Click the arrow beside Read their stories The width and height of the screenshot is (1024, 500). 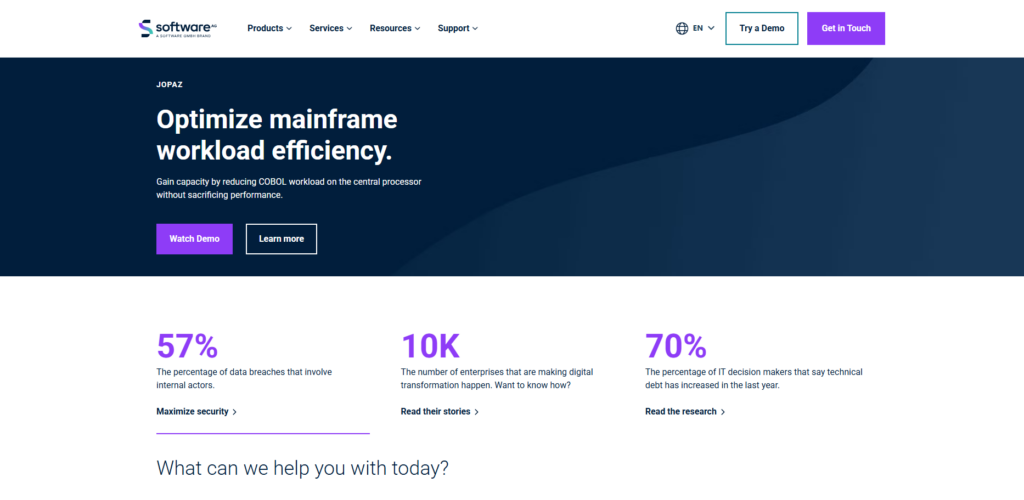477,412
